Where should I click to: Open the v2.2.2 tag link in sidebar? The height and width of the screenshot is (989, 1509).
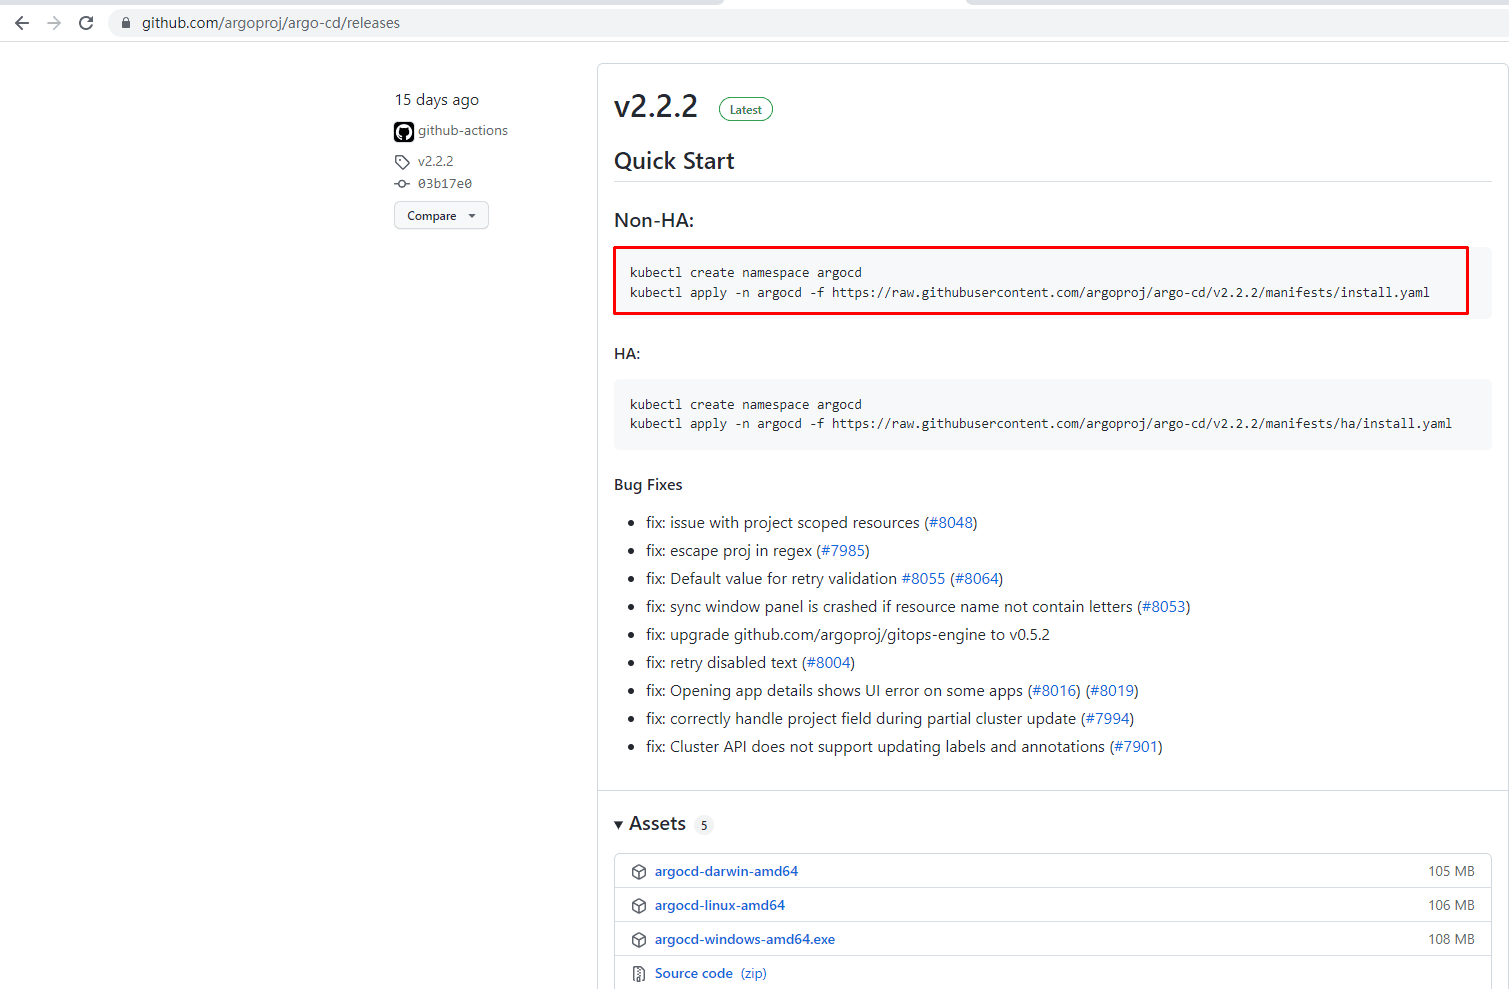pos(435,161)
